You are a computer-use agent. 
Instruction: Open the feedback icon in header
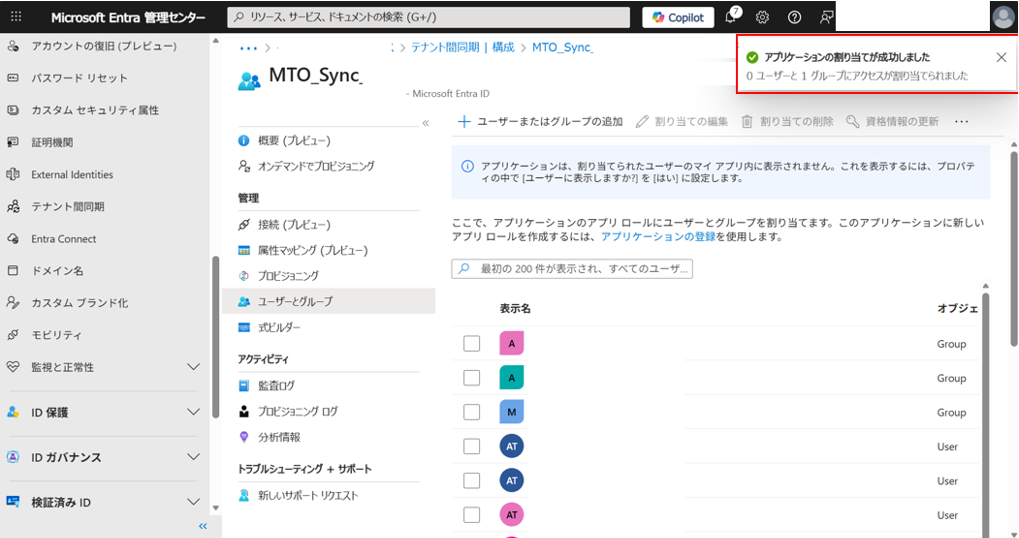coord(826,18)
